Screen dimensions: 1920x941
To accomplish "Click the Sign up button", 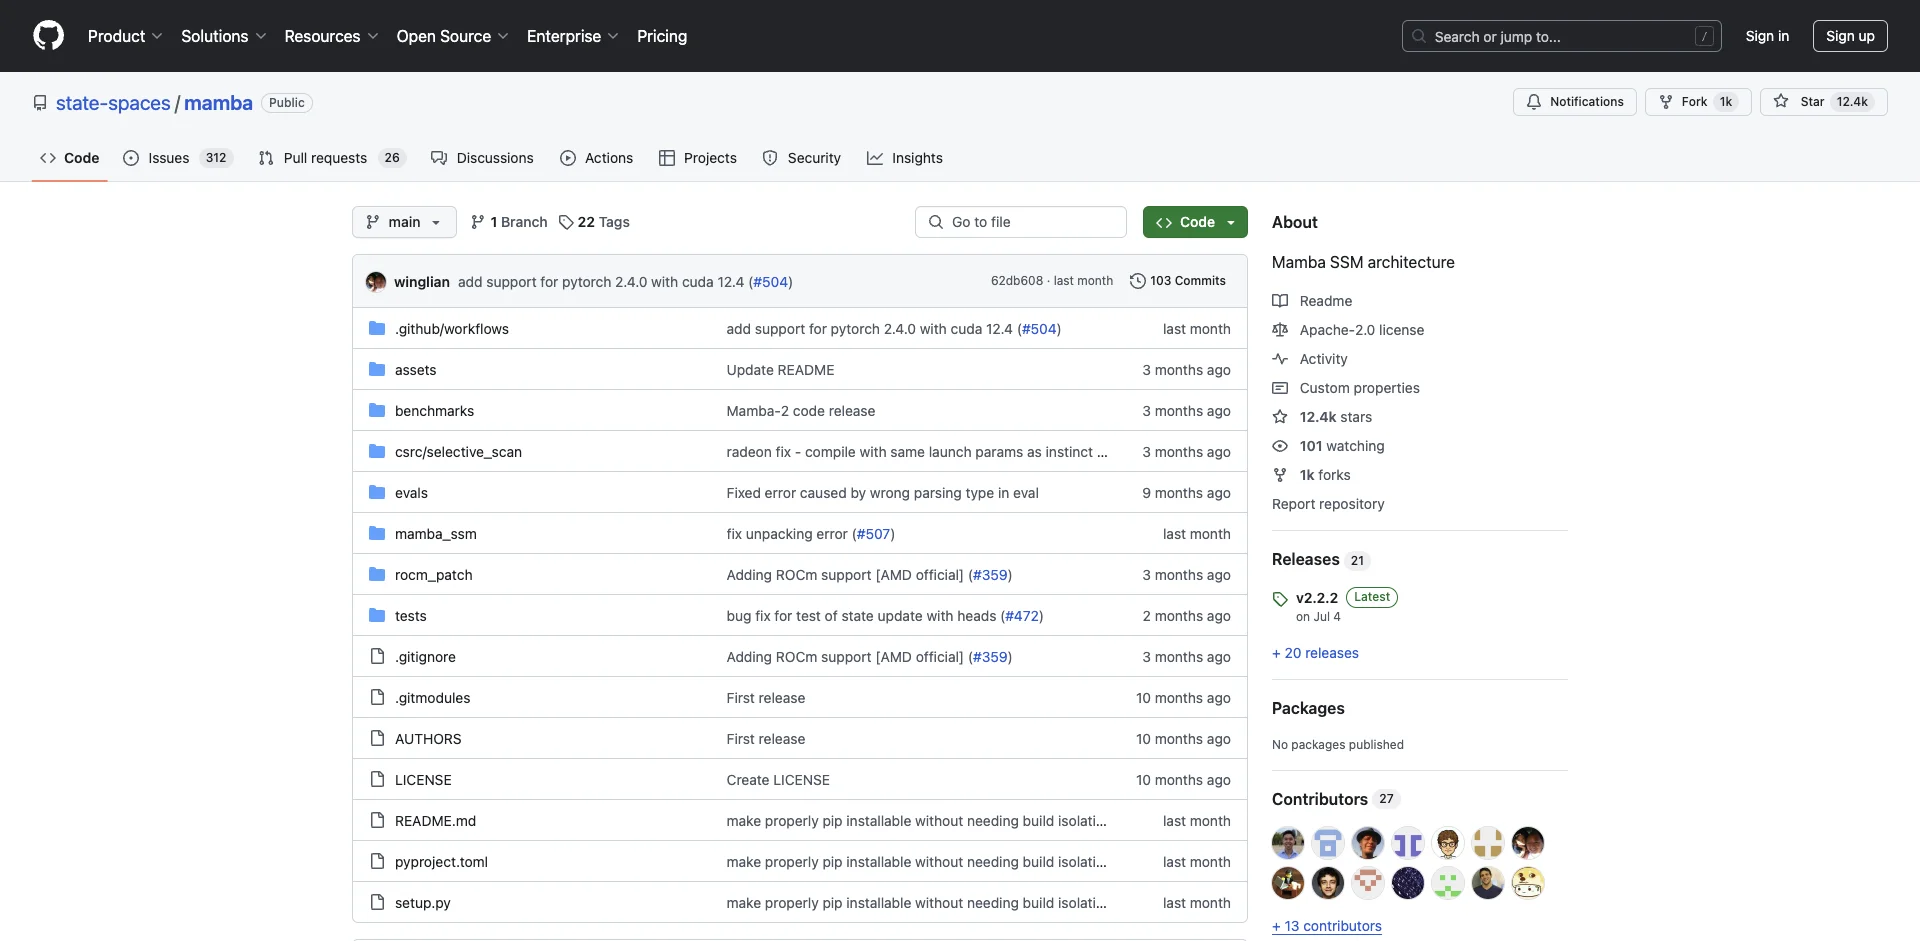I will 1850,36.
